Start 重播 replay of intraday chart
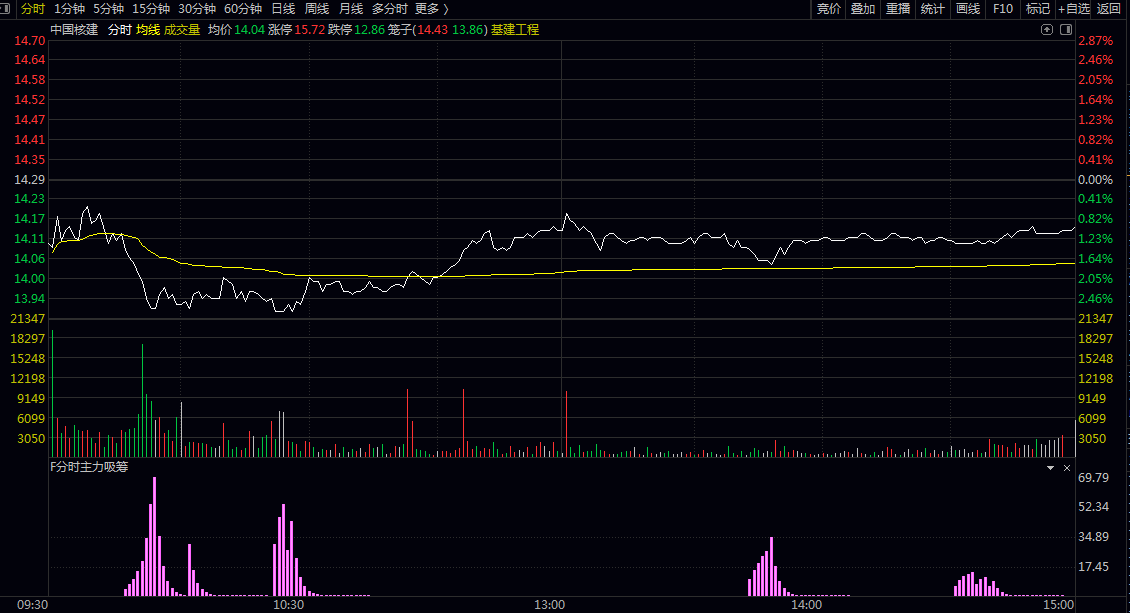1130x613 pixels. [898, 9]
